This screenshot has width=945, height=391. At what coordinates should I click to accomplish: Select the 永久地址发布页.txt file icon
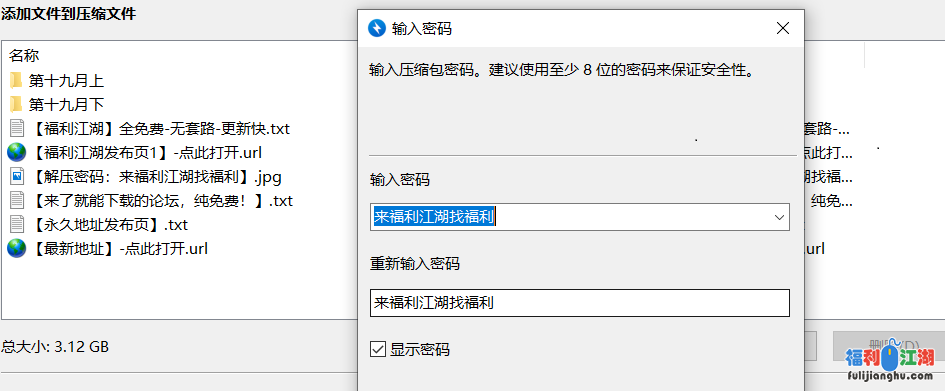(17, 225)
